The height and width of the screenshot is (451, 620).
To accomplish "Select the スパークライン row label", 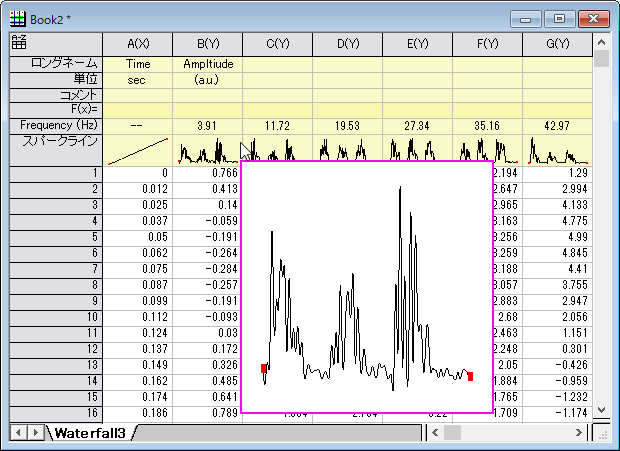I will click(56, 150).
